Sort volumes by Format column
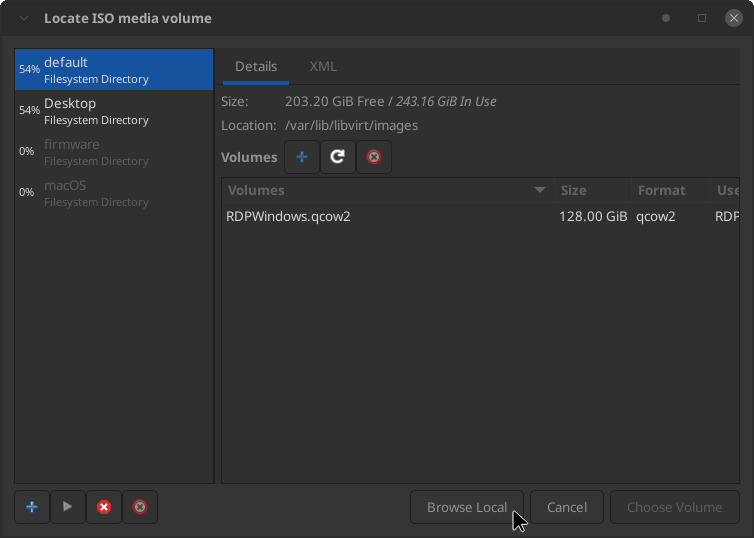The width and height of the screenshot is (754, 538). (668, 190)
